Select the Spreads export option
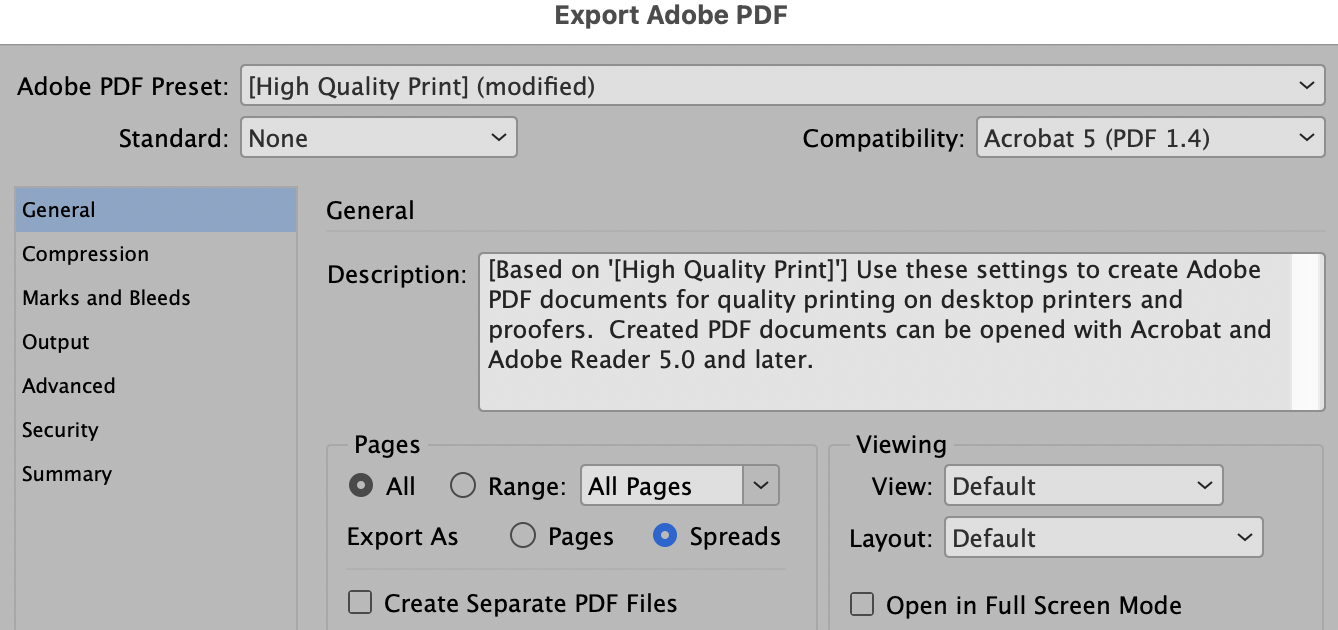 (x=664, y=536)
